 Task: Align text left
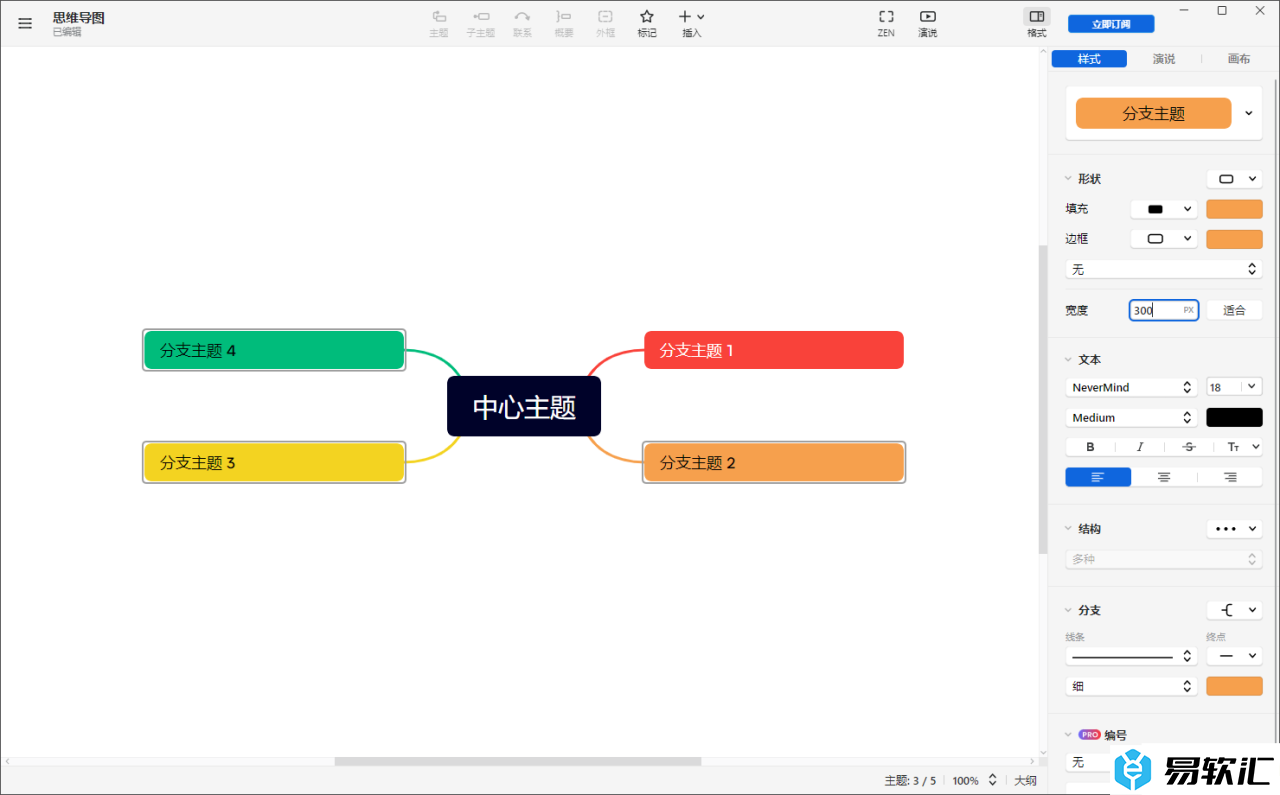pos(1098,477)
